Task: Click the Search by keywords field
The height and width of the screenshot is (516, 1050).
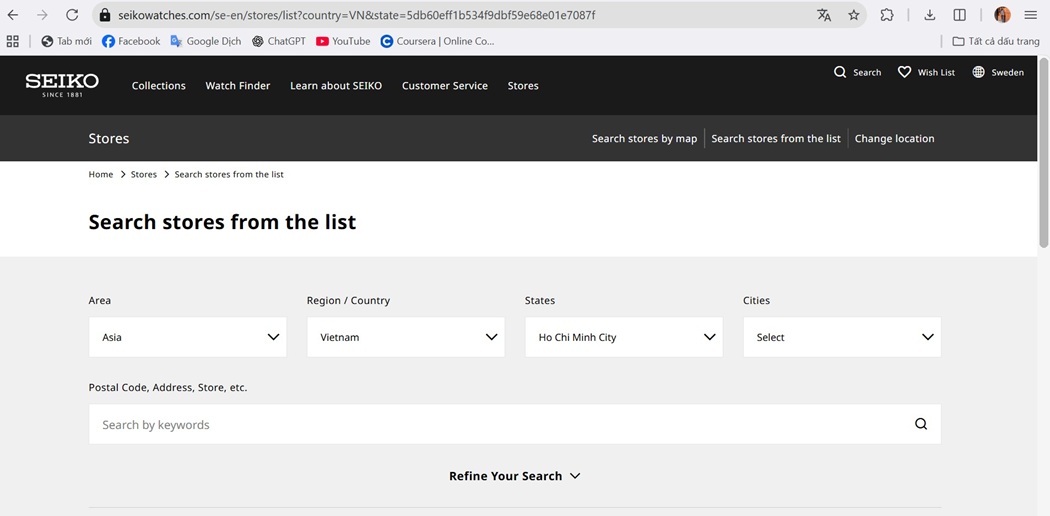Action: point(514,424)
